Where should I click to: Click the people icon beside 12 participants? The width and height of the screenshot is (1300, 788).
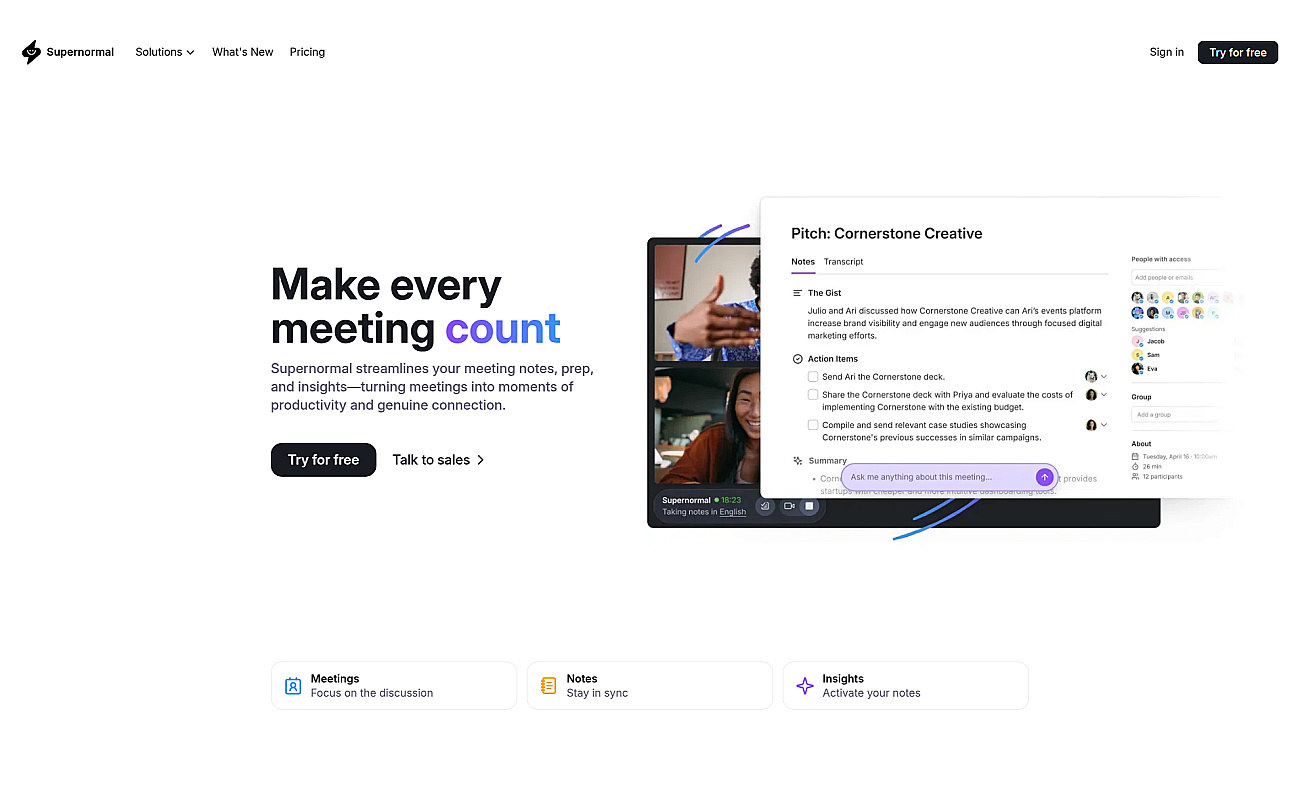[x=1135, y=476]
